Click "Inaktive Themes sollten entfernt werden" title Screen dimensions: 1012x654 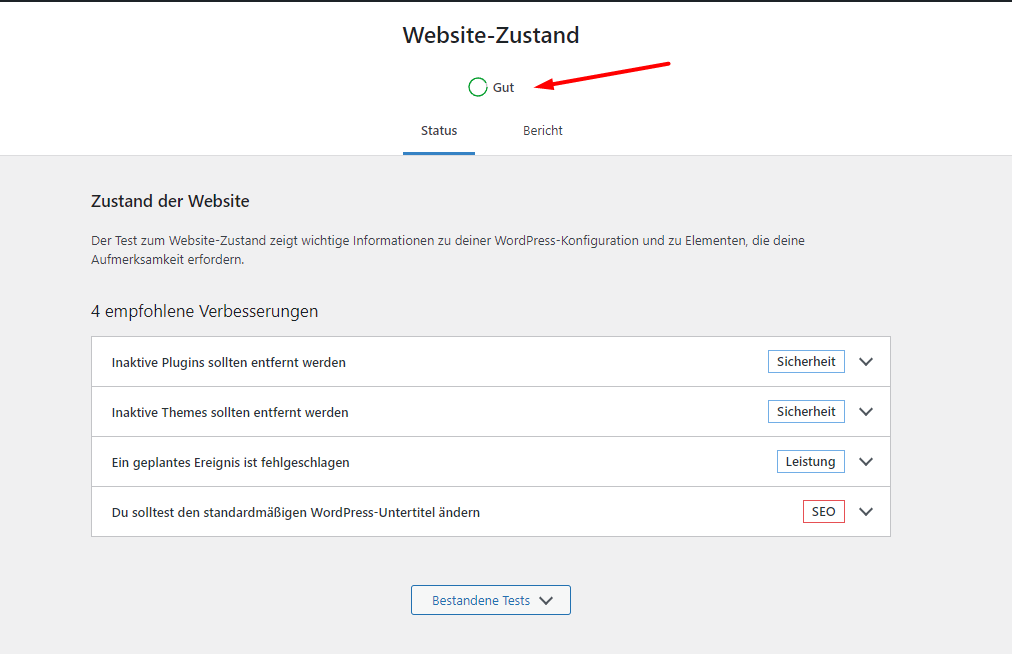tap(230, 413)
